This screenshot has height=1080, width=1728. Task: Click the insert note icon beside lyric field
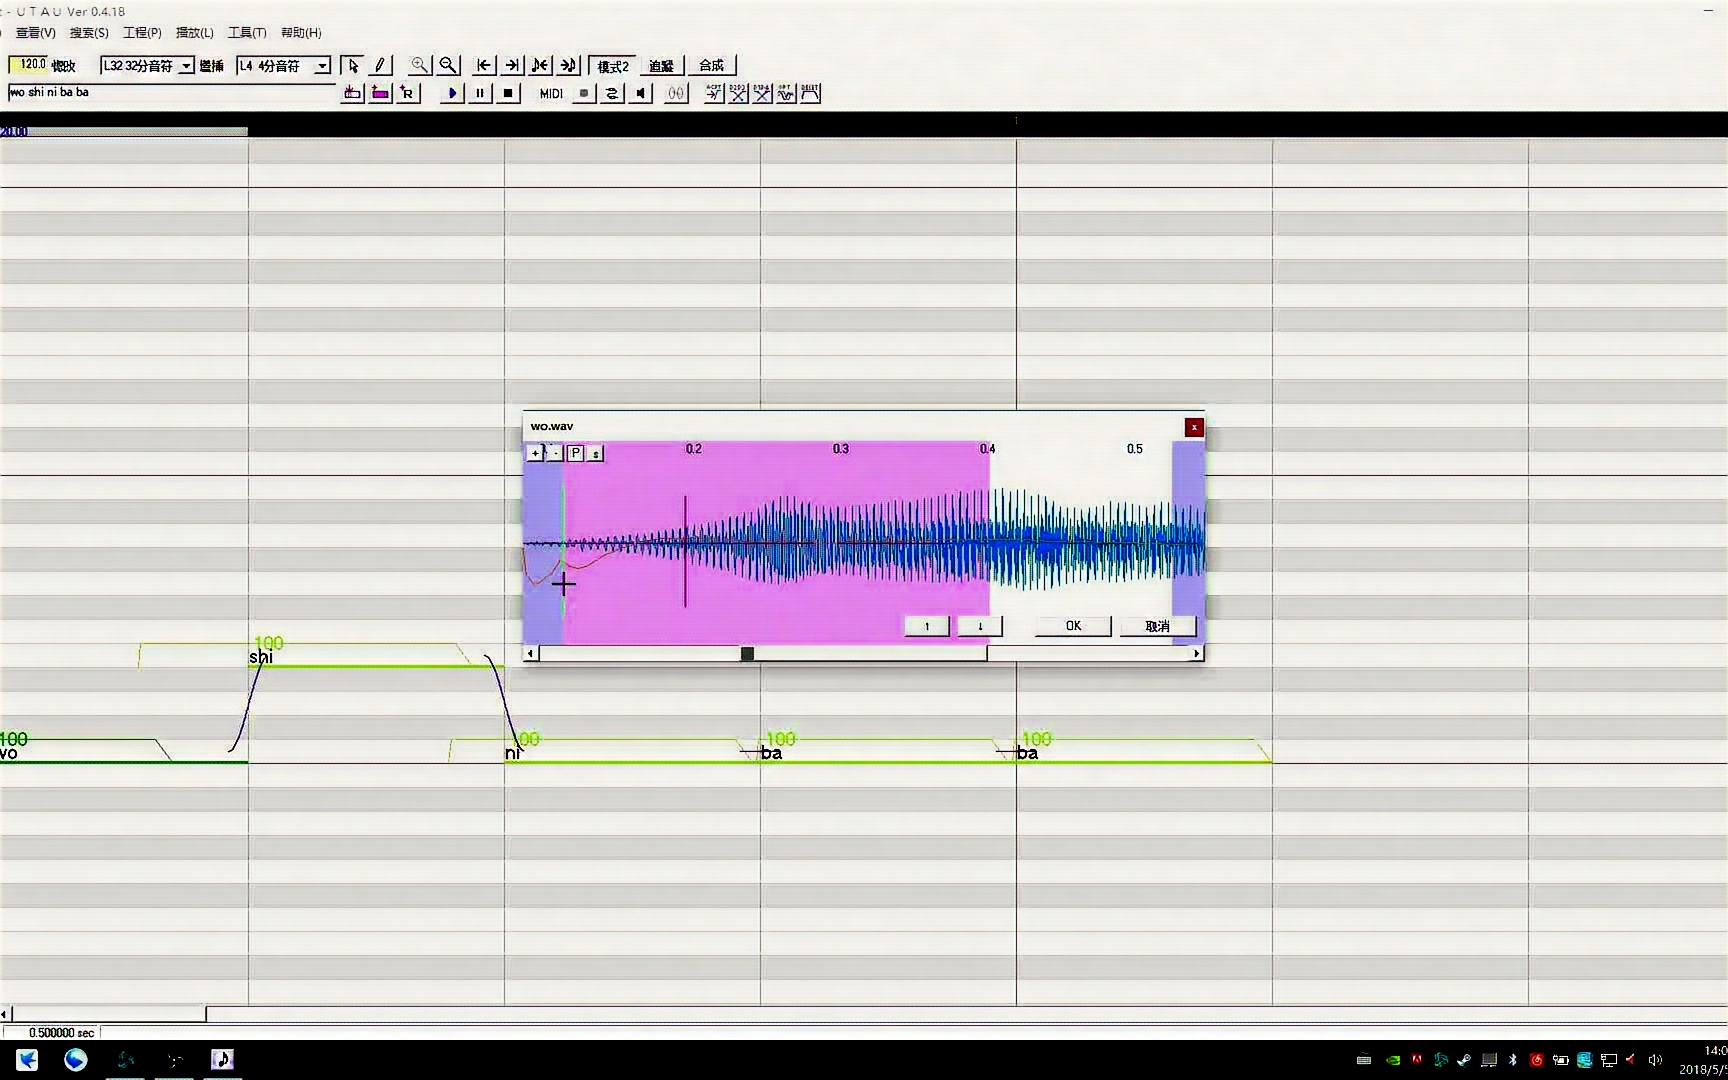352,93
